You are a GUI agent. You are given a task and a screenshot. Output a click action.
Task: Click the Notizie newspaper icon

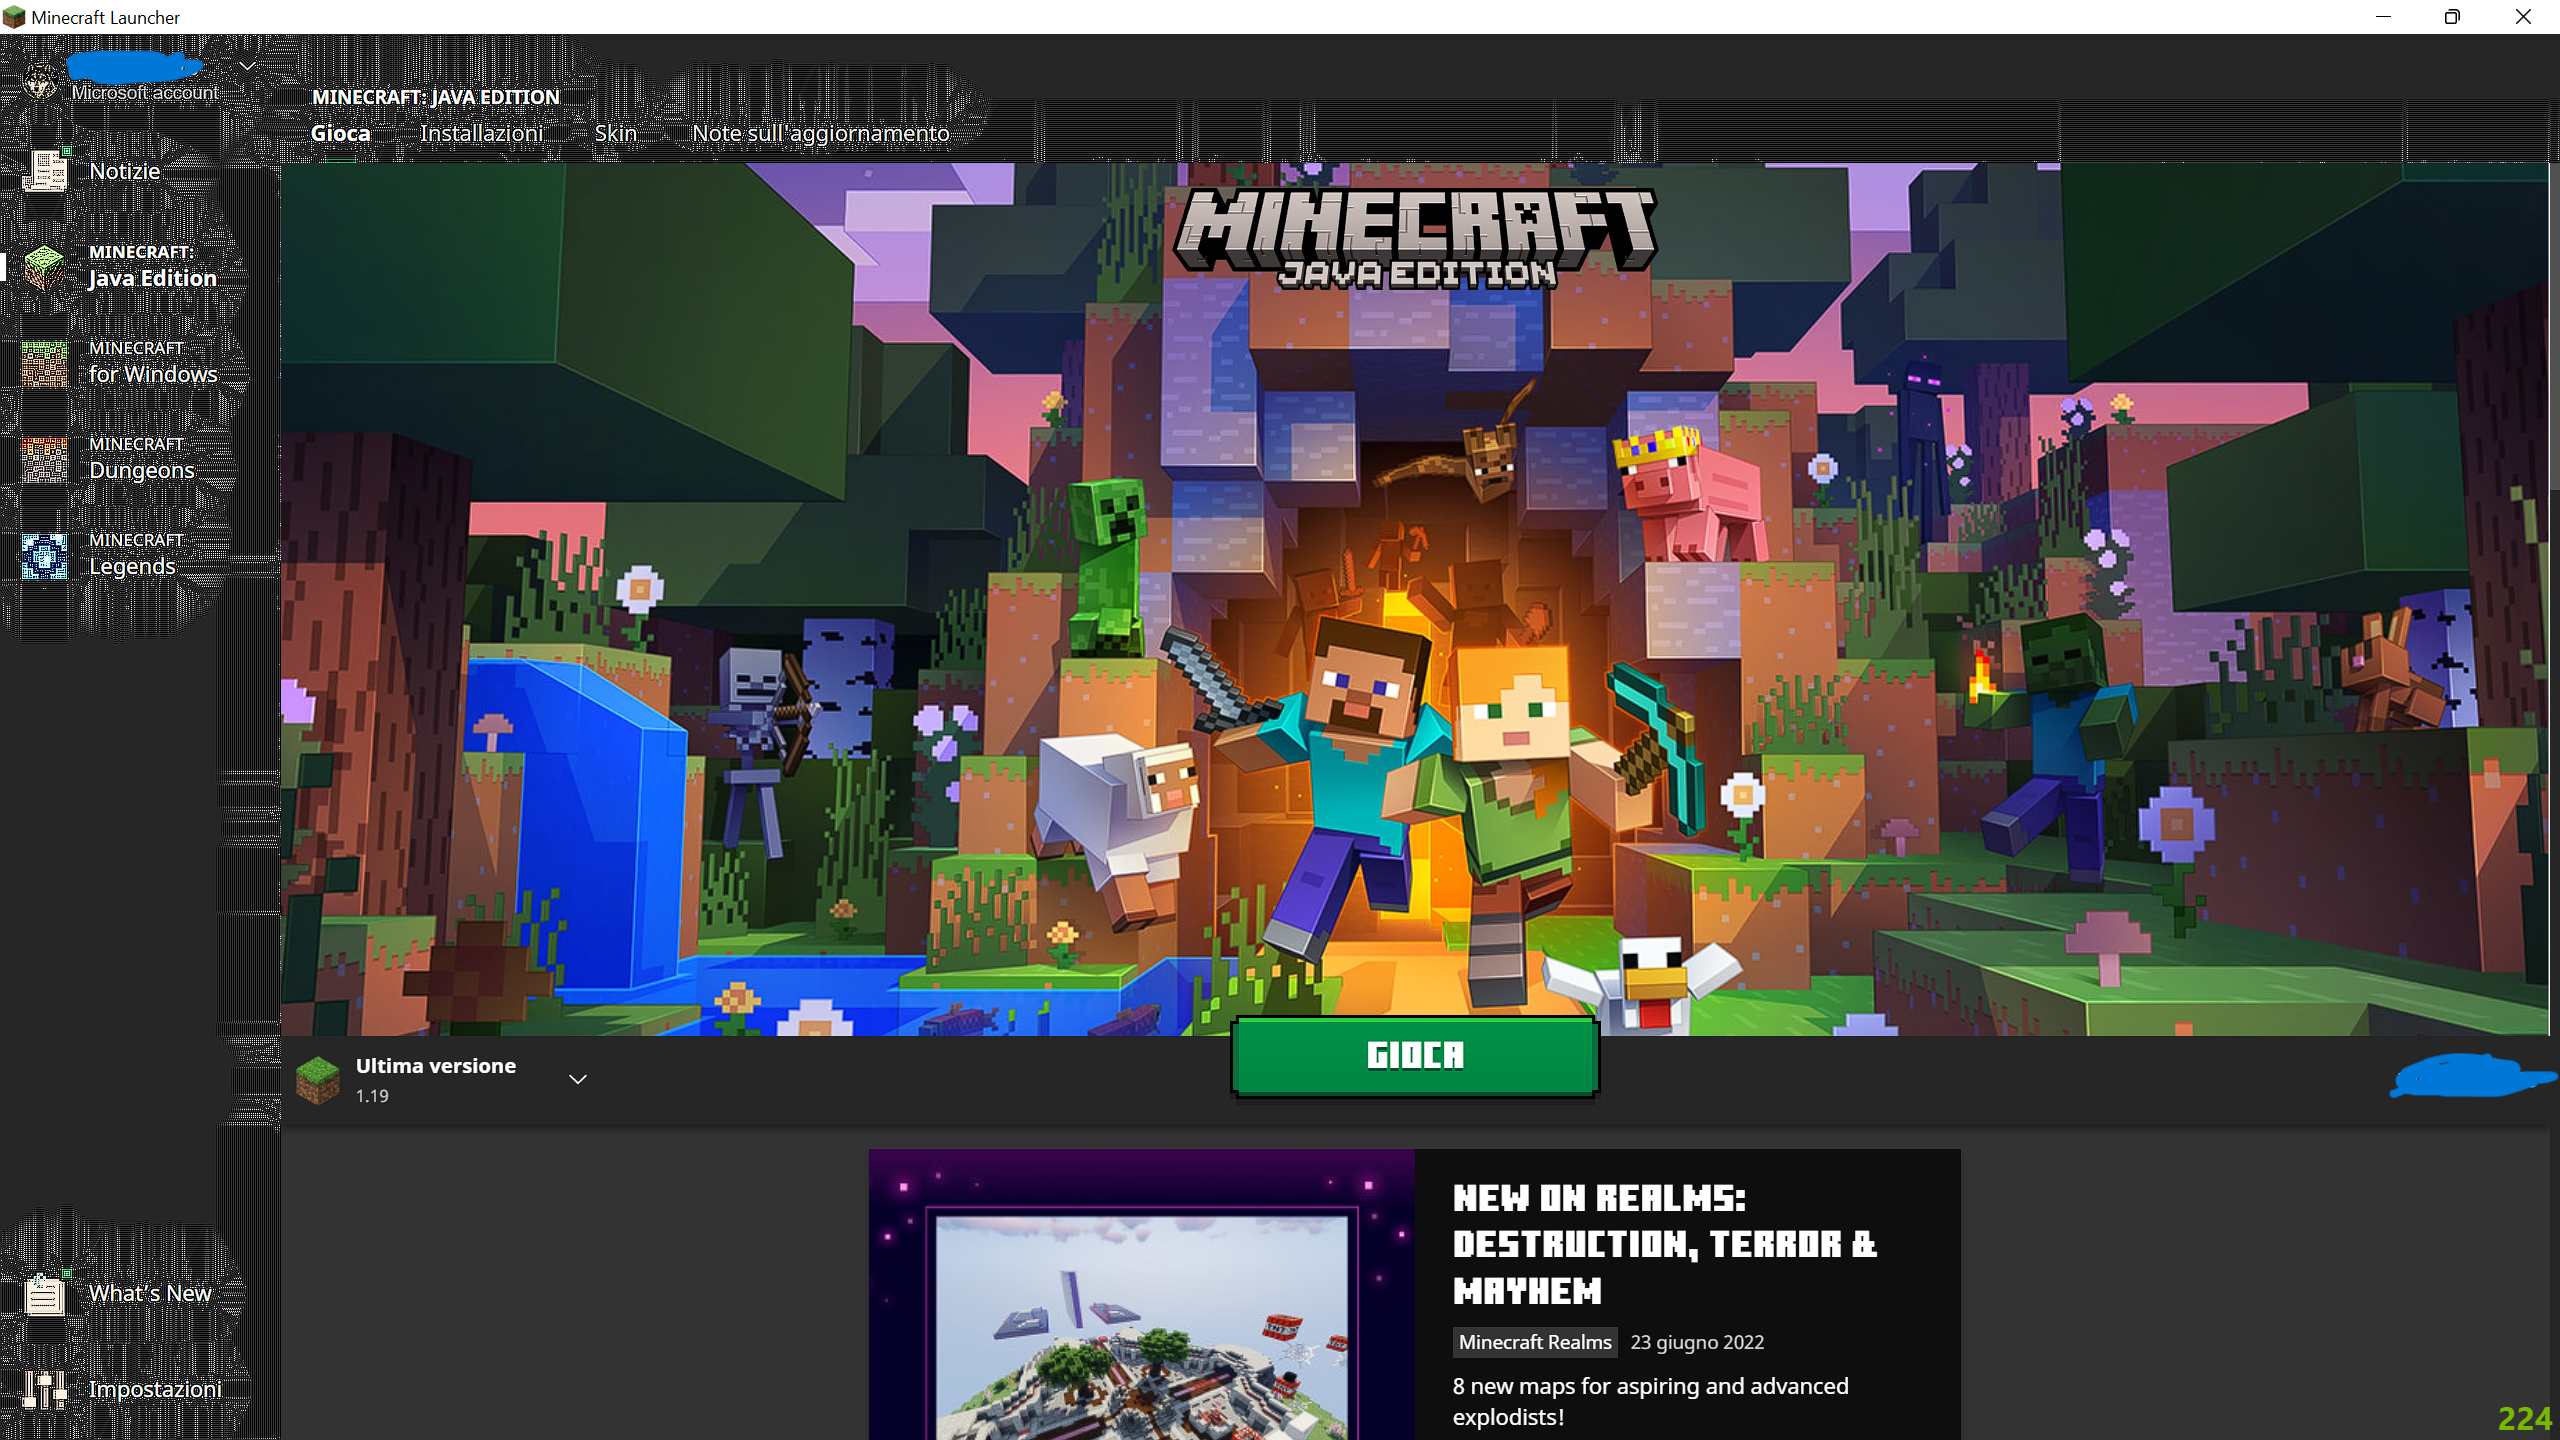pyautogui.click(x=45, y=170)
